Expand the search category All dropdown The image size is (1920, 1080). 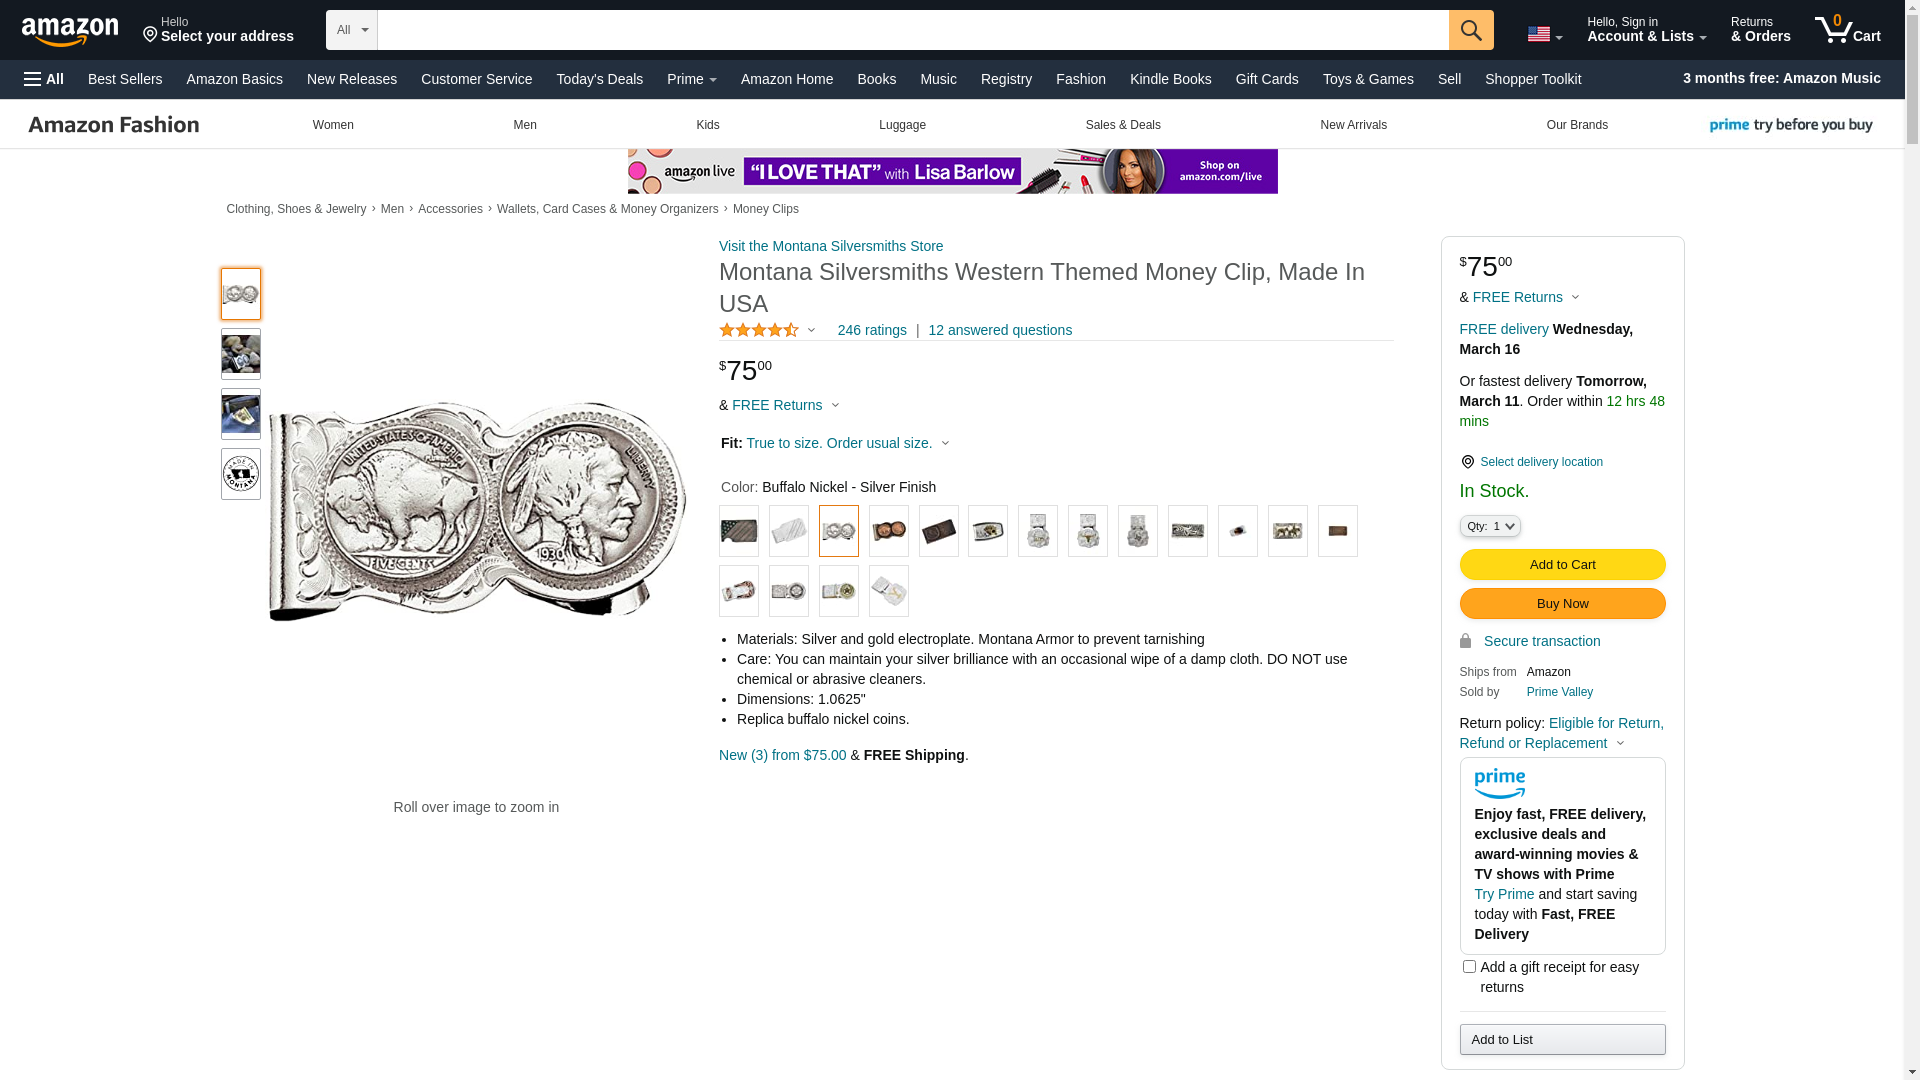pos(352,30)
